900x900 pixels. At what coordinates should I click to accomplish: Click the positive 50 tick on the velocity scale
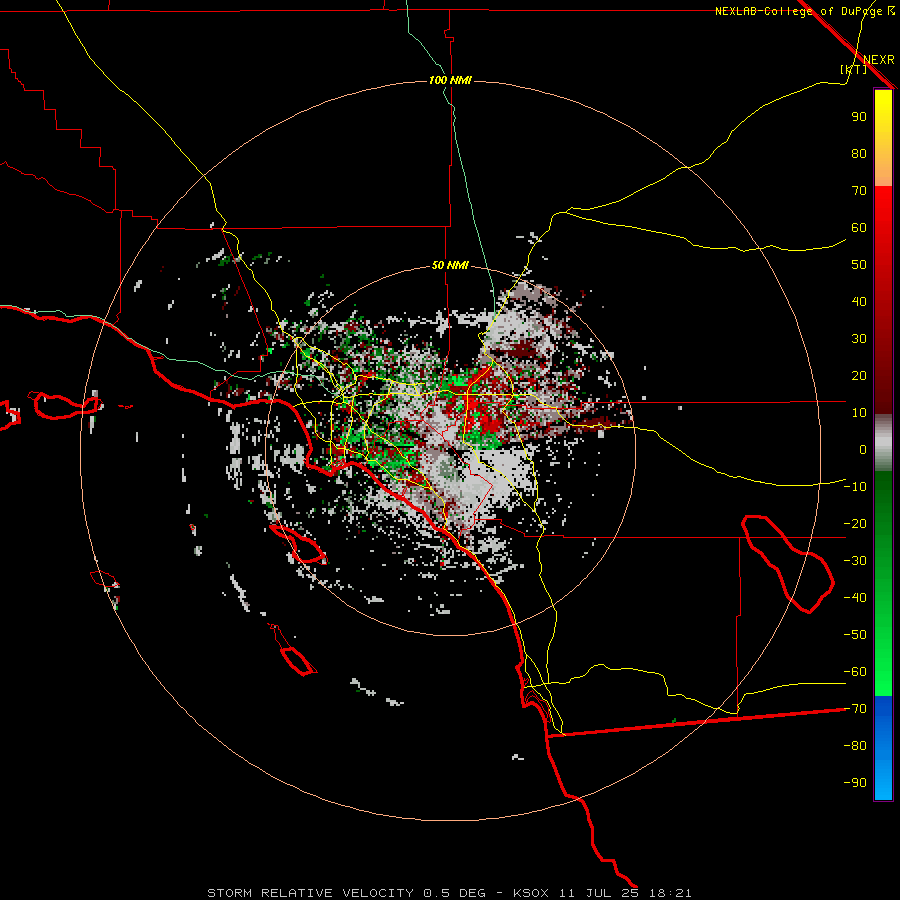(859, 265)
